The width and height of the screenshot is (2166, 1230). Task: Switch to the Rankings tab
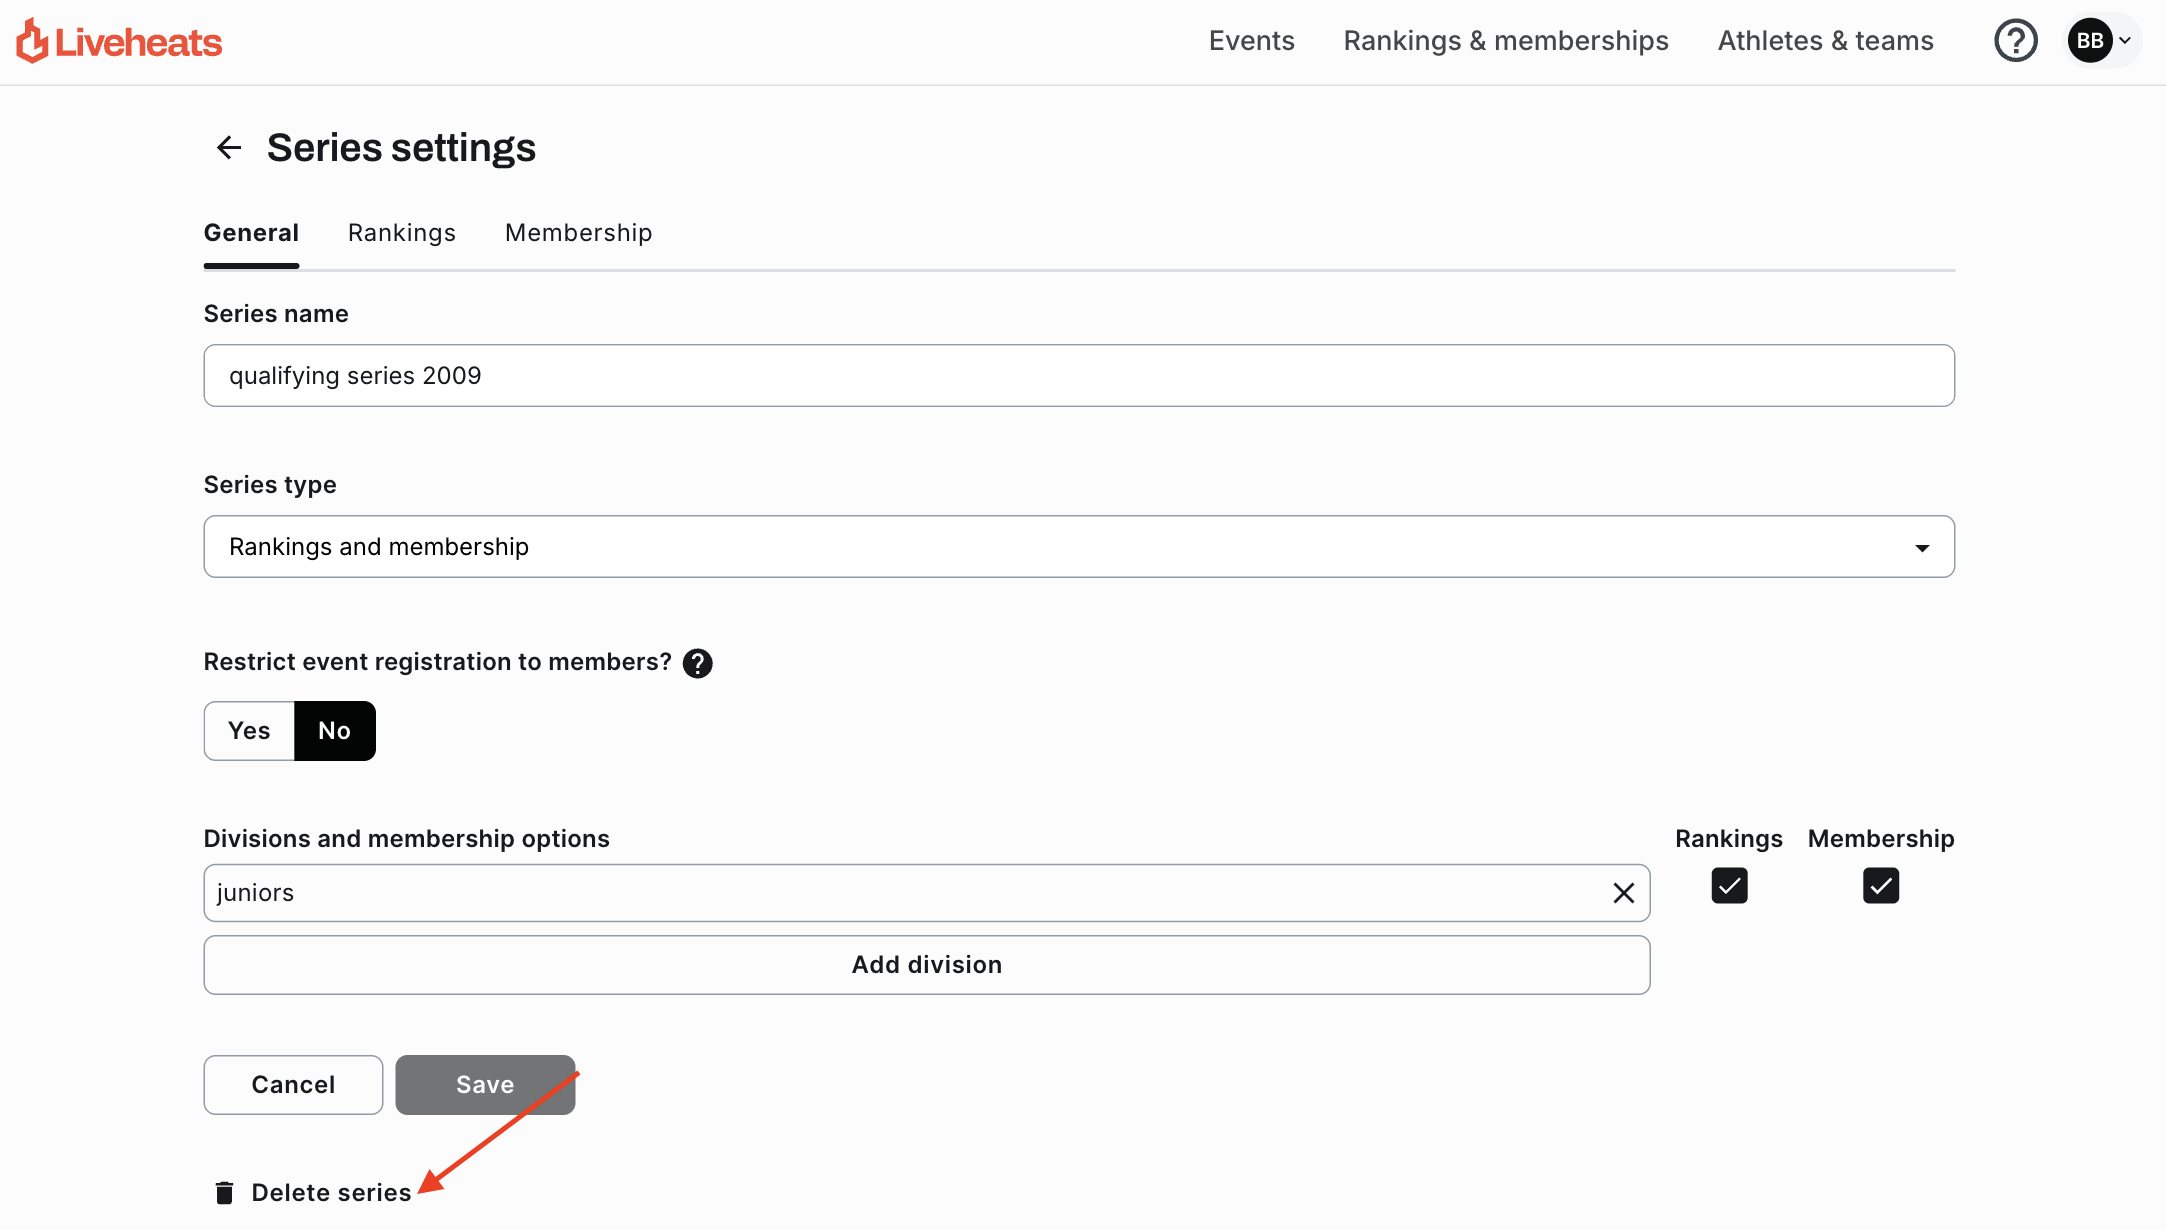(x=402, y=233)
